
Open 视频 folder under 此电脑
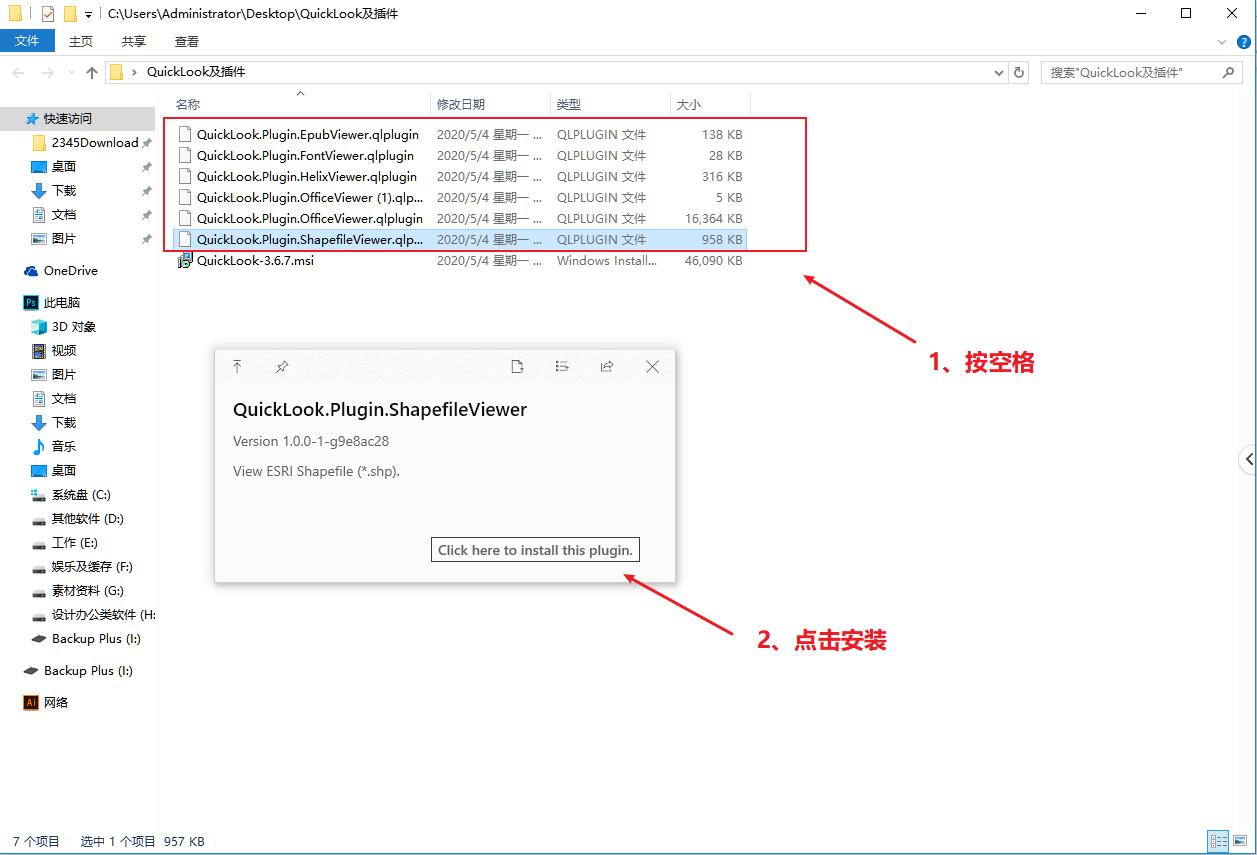click(64, 350)
